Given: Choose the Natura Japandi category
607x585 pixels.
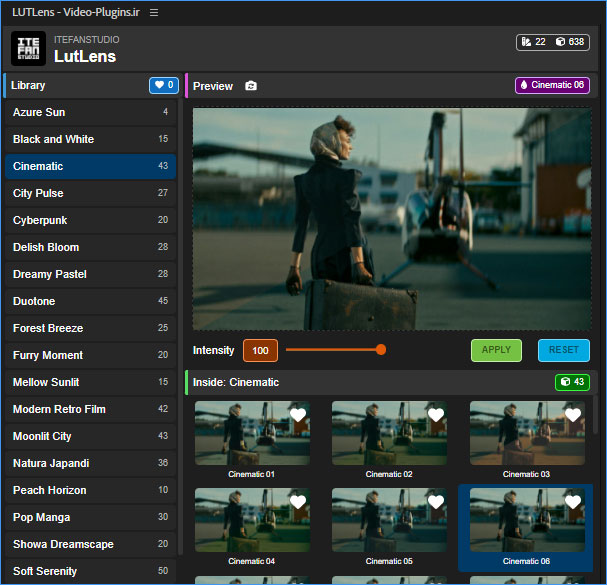Looking at the screenshot, I should 91,463.
